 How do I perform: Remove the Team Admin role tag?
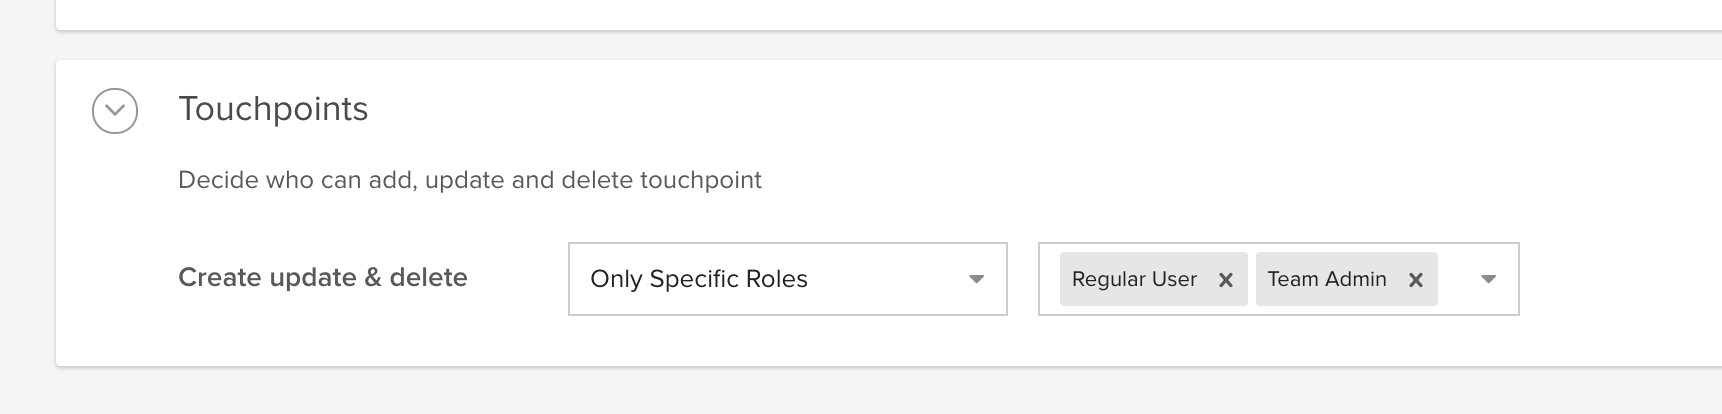click(1416, 280)
